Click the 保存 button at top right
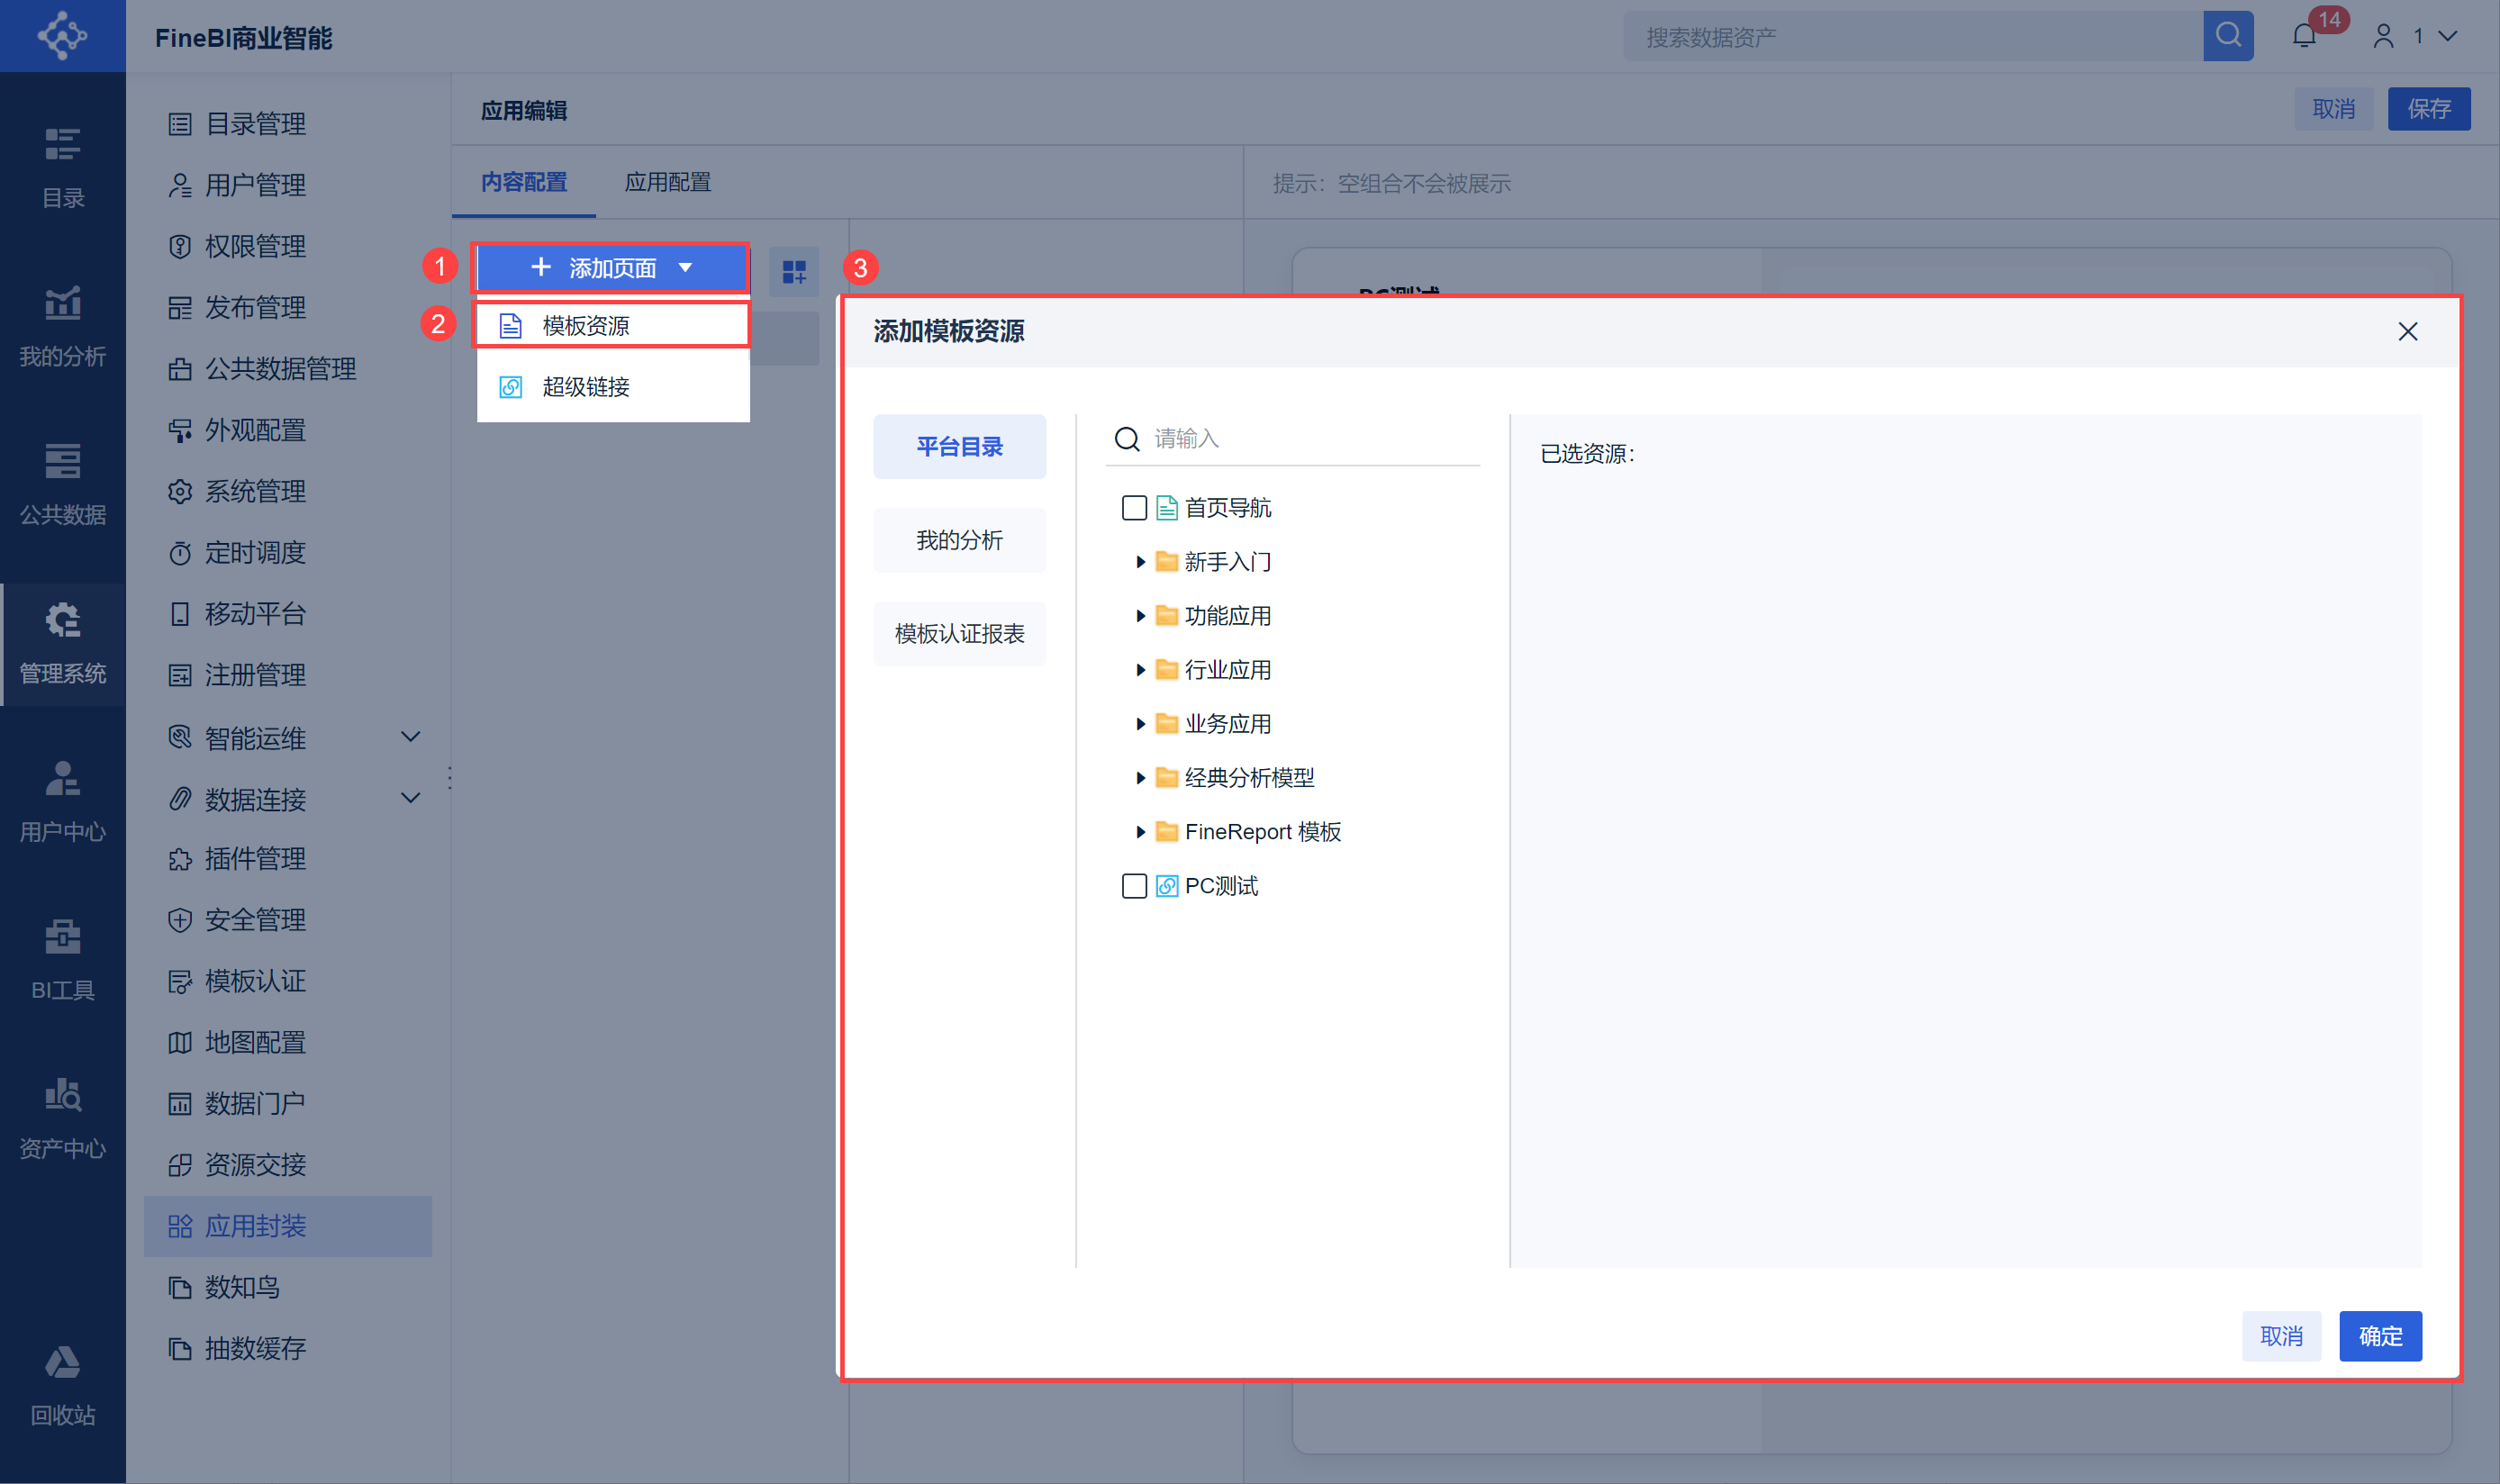Viewport: 2500px width, 1484px height. click(x=2428, y=109)
